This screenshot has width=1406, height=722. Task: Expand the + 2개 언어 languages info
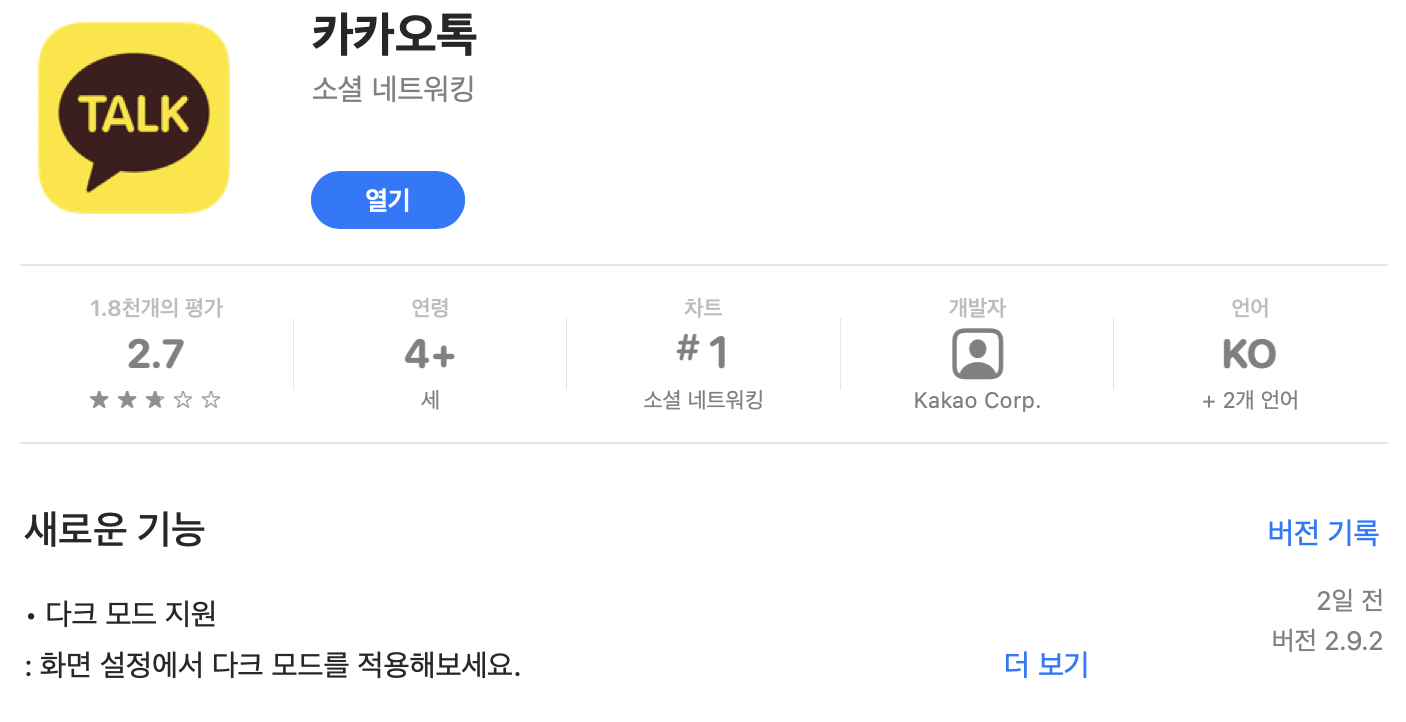[1250, 401]
